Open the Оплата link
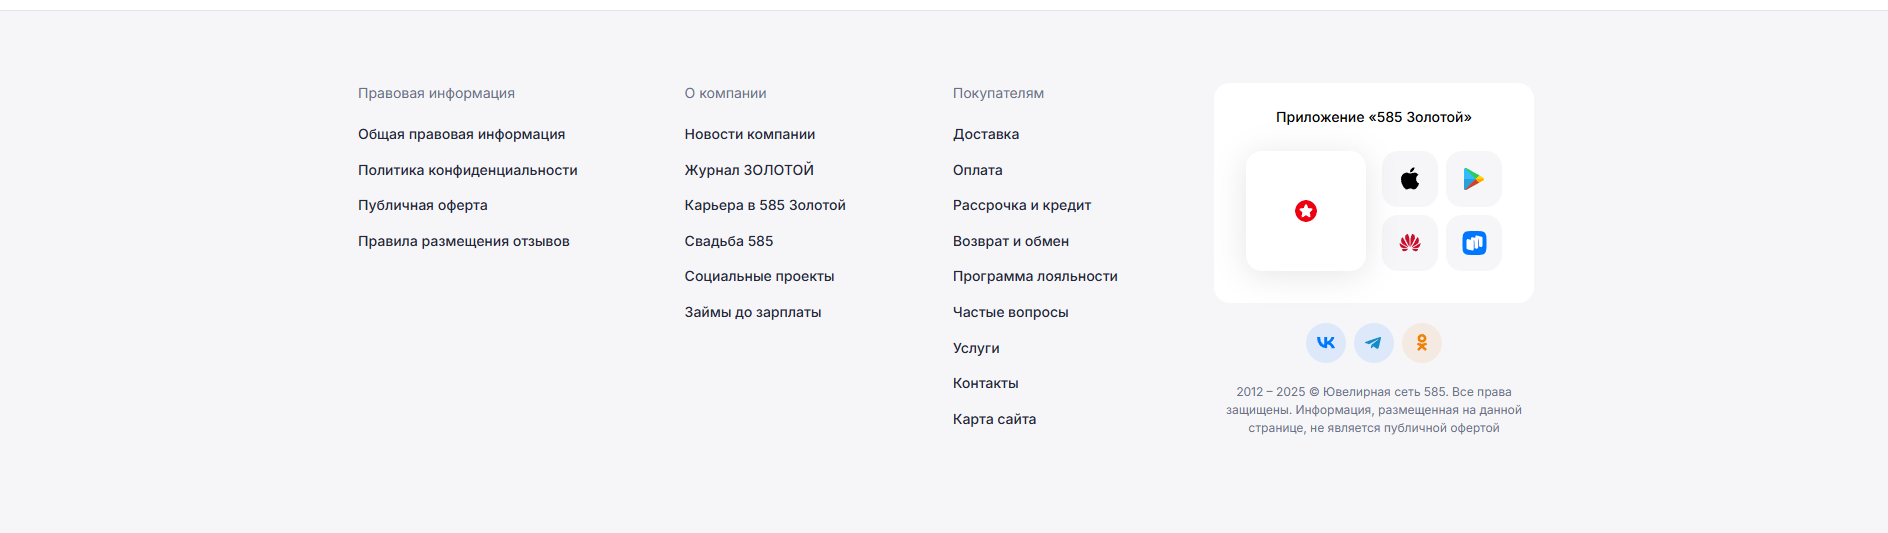 tap(978, 170)
